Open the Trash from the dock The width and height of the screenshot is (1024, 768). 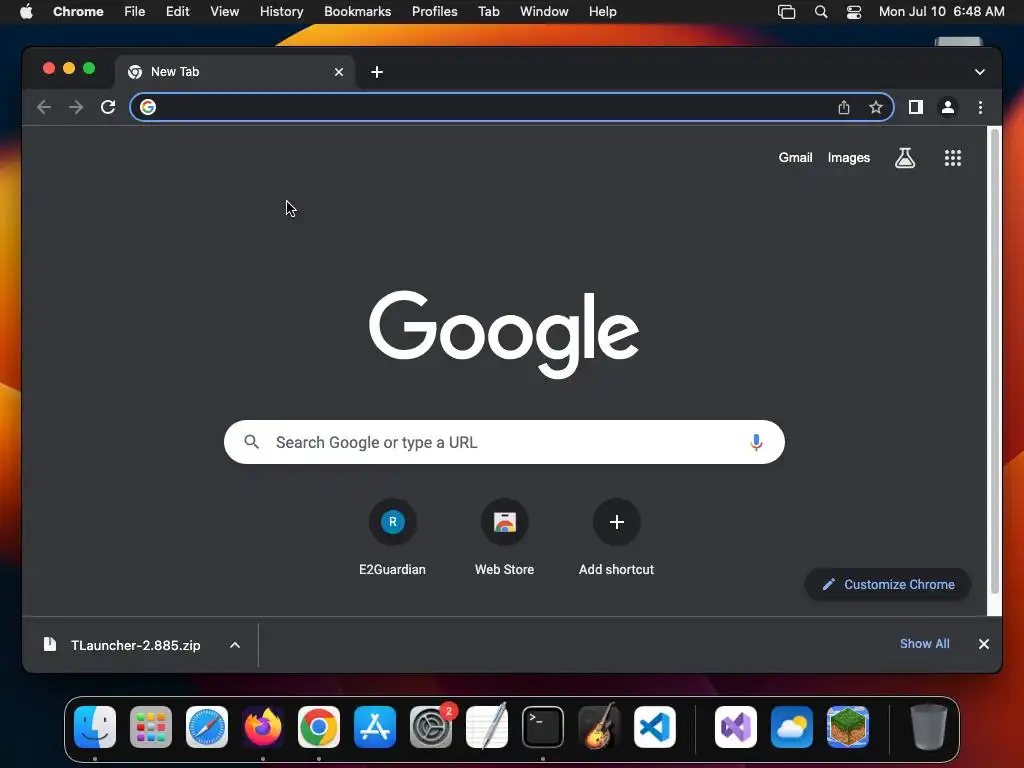click(x=929, y=727)
